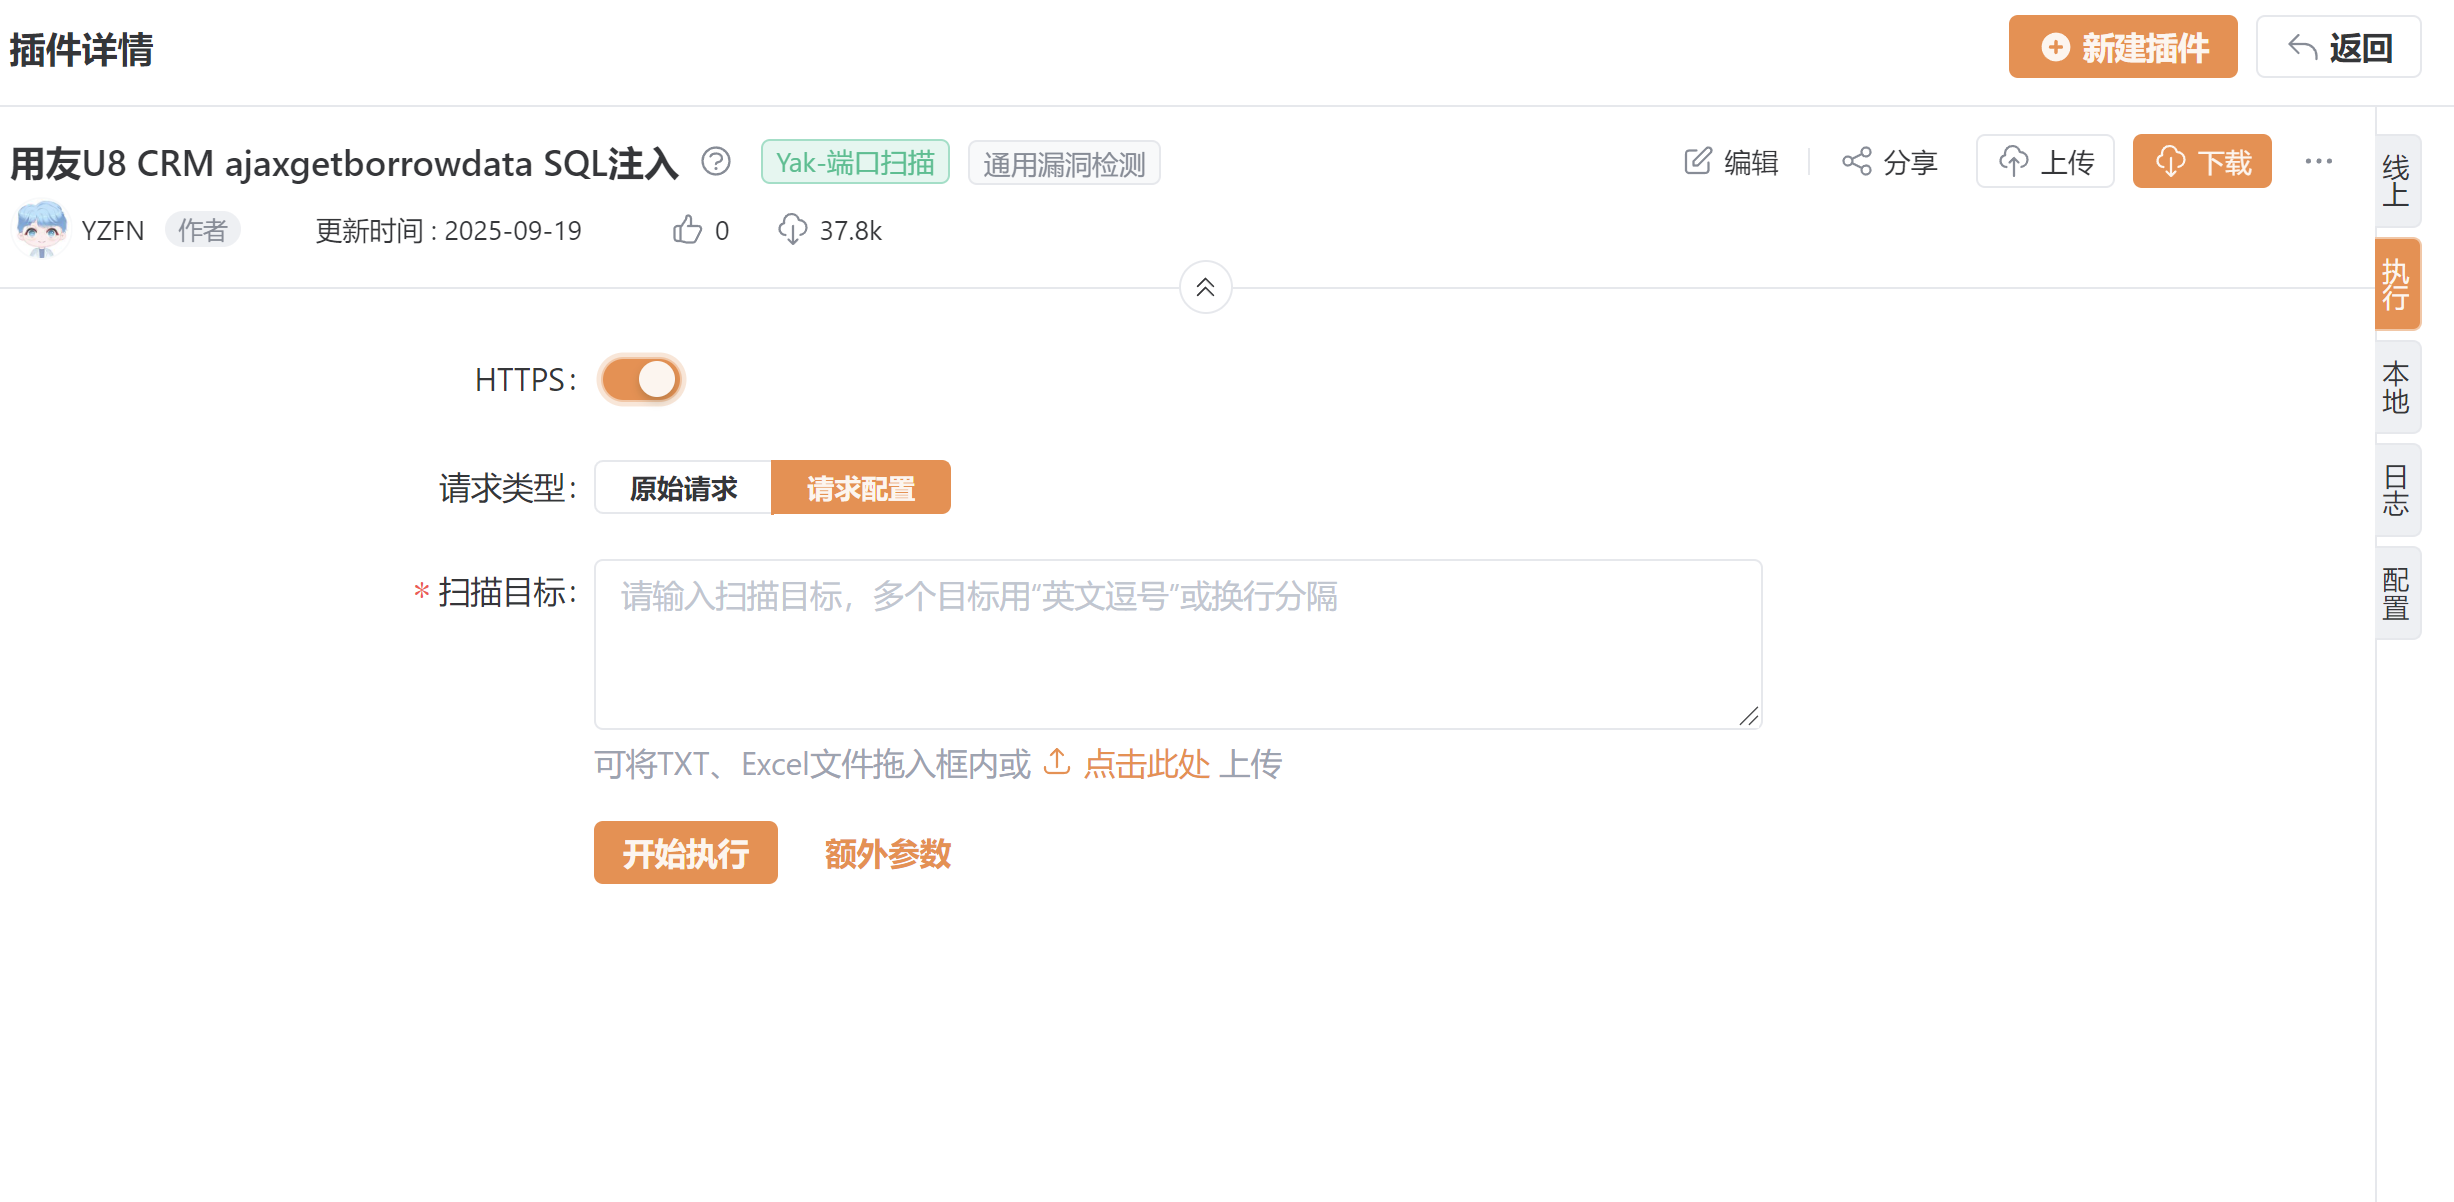The width and height of the screenshot is (2454, 1202).
Task: Click the thumbs-up like icon
Action: click(687, 230)
